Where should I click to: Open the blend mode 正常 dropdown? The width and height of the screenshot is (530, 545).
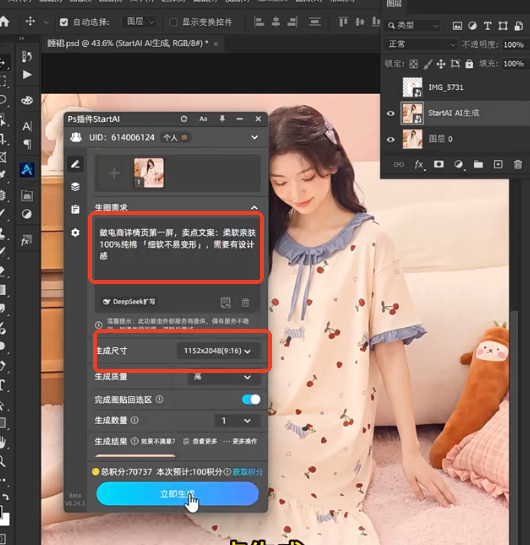pos(421,44)
